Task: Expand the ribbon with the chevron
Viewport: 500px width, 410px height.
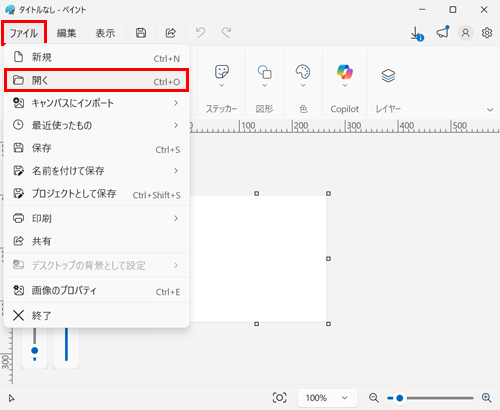Action: (x=490, y=110)
